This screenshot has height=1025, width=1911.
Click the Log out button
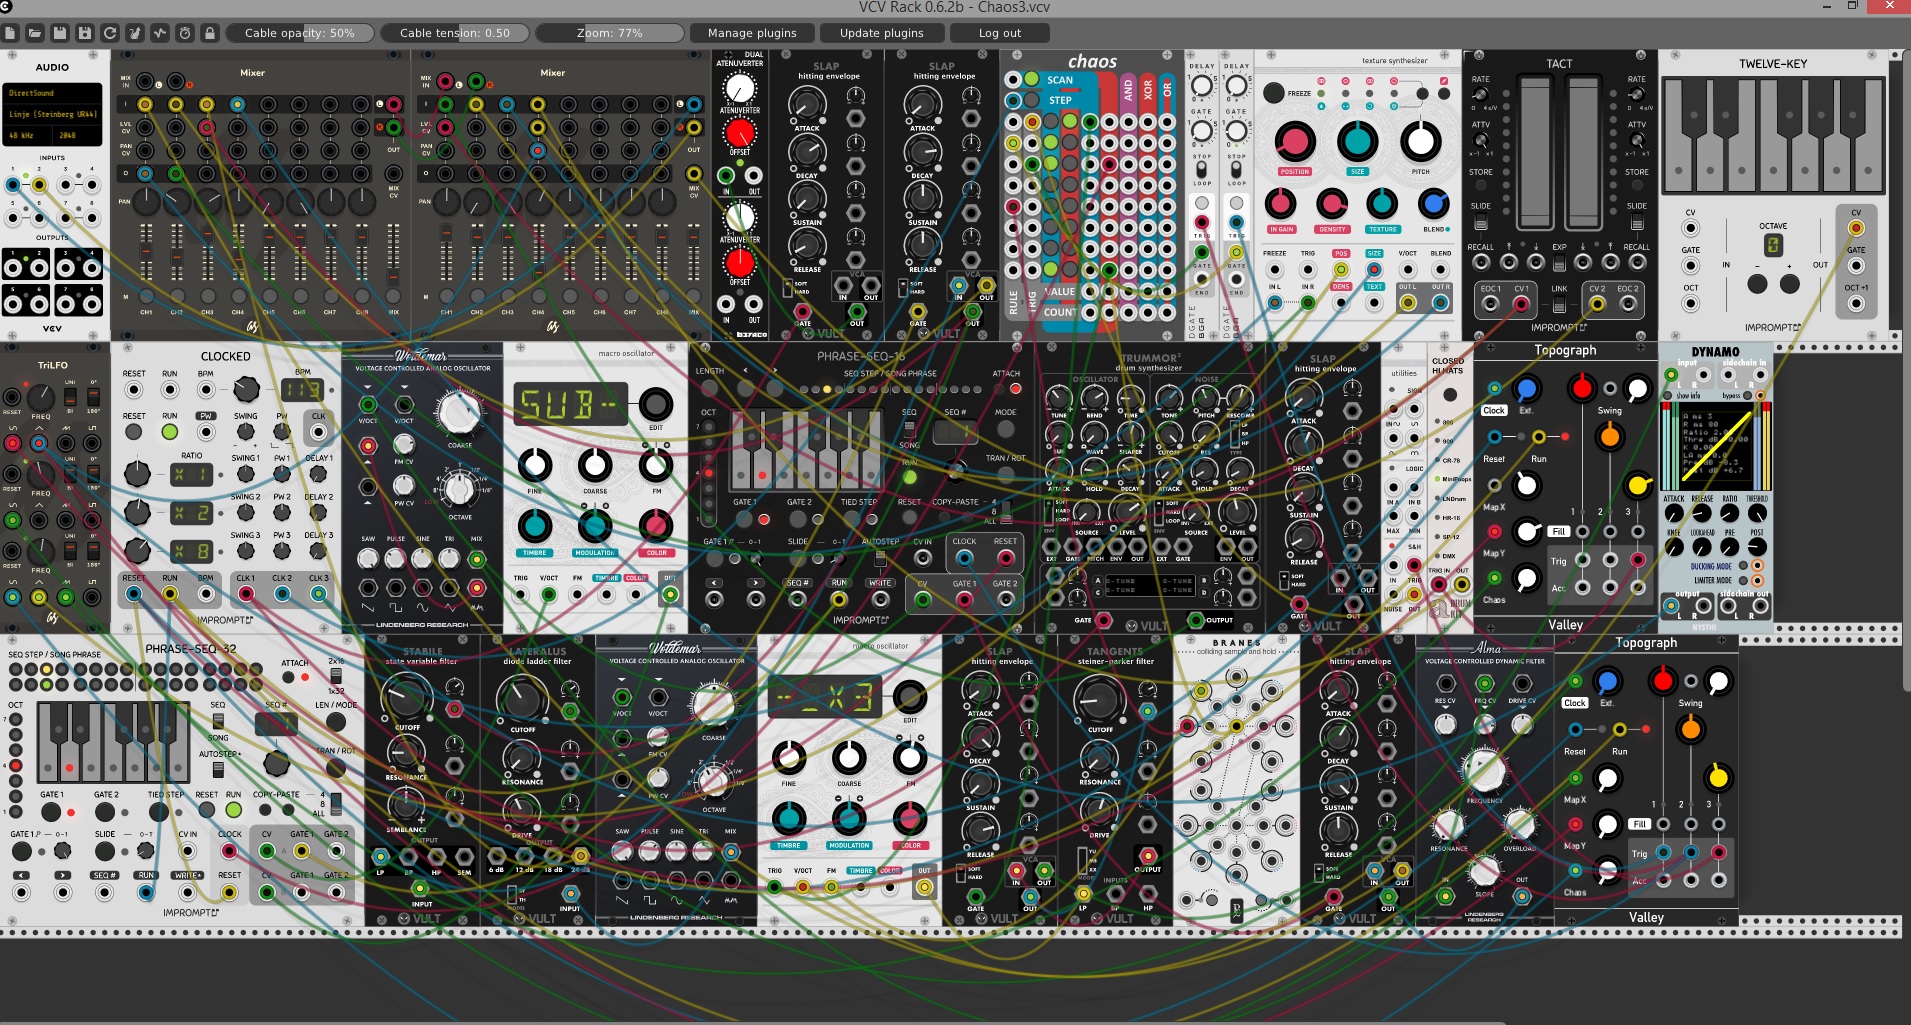point(1000,33)
